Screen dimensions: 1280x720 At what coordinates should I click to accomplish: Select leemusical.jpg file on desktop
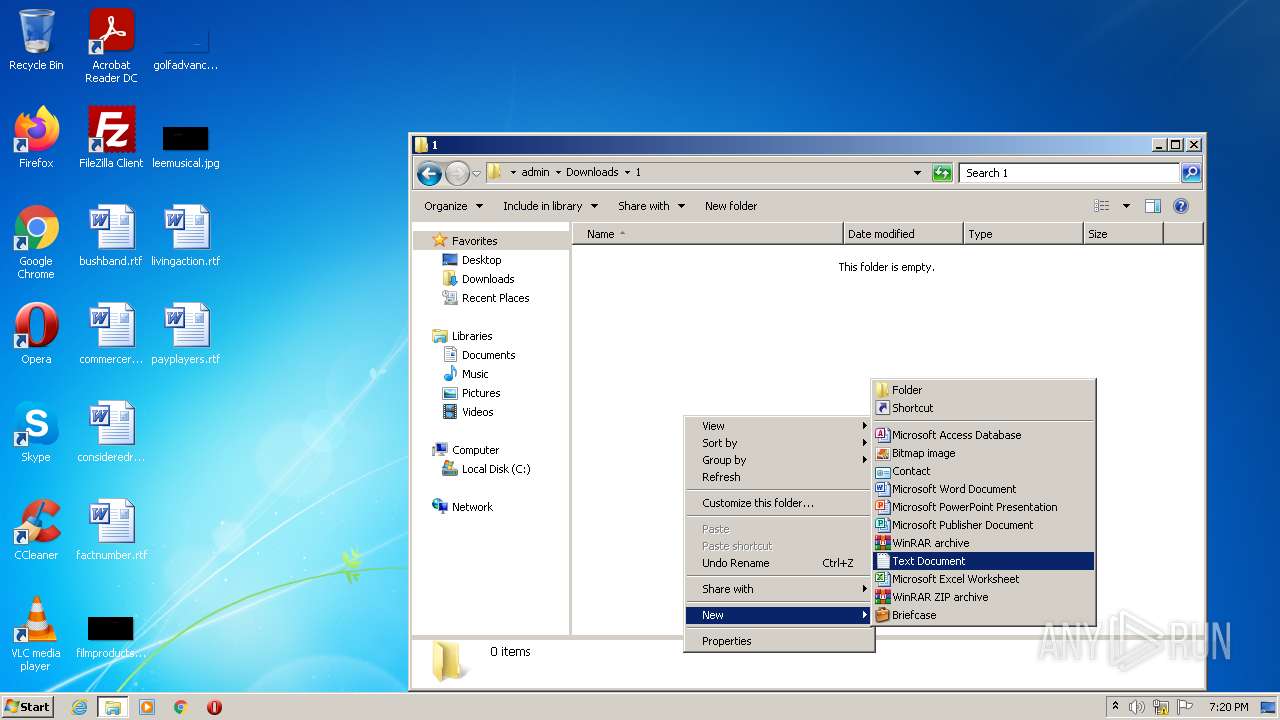(x=186, y=146)
